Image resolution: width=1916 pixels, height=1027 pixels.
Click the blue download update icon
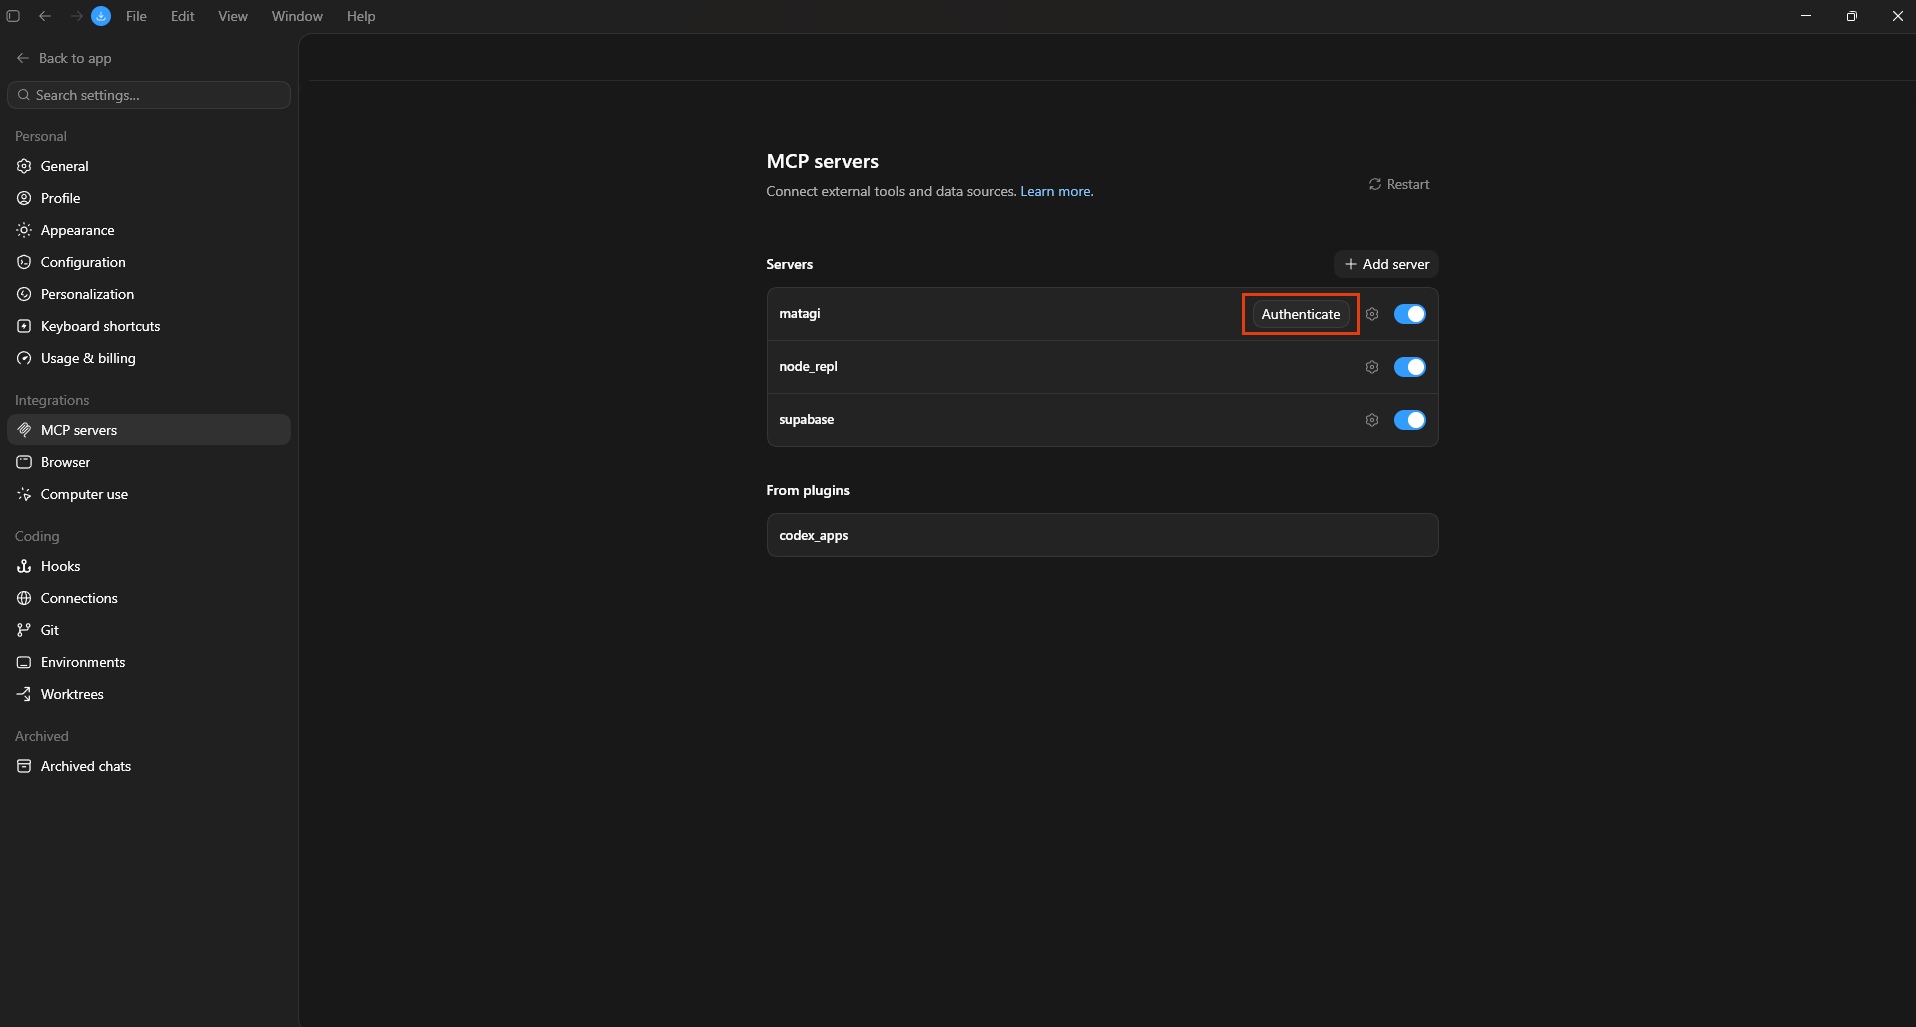101,16
